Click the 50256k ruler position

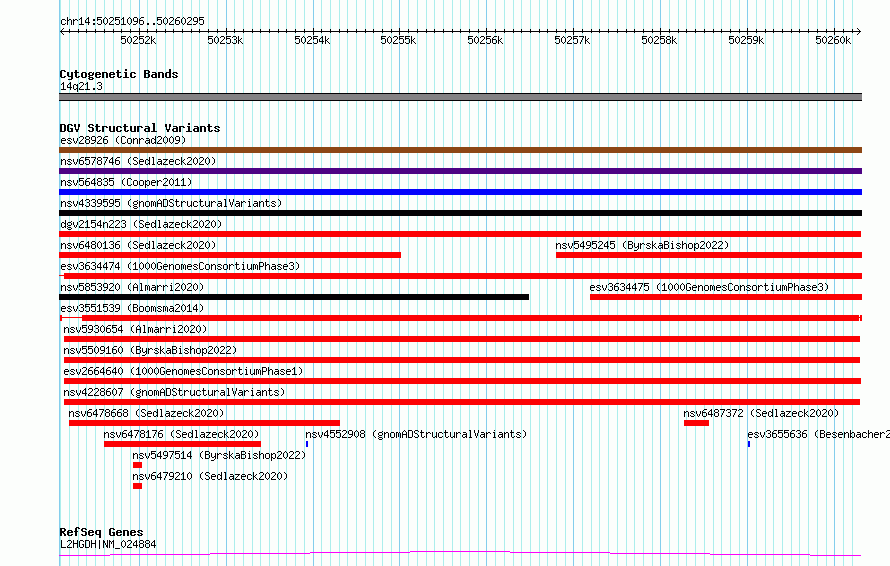pos(485,40)
